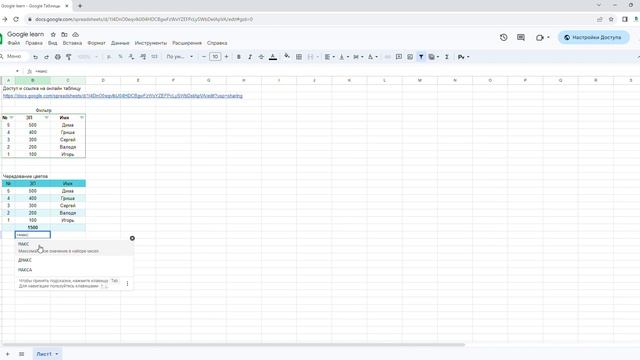Screen dimensions: 640x360
Task: Click the search menus box
Action: pyautogui.click(x=14, y=57)
